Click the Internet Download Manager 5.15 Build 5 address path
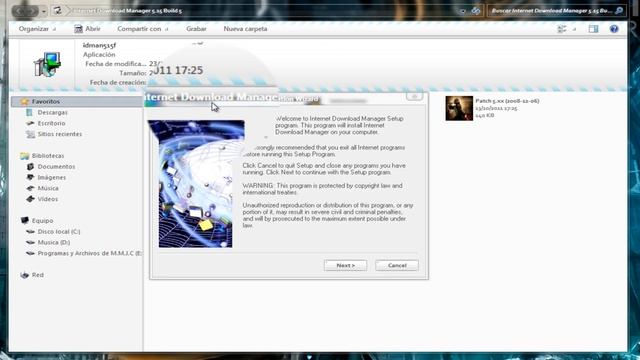The width and height of the screenshot is (640, 360). (128, 11)
